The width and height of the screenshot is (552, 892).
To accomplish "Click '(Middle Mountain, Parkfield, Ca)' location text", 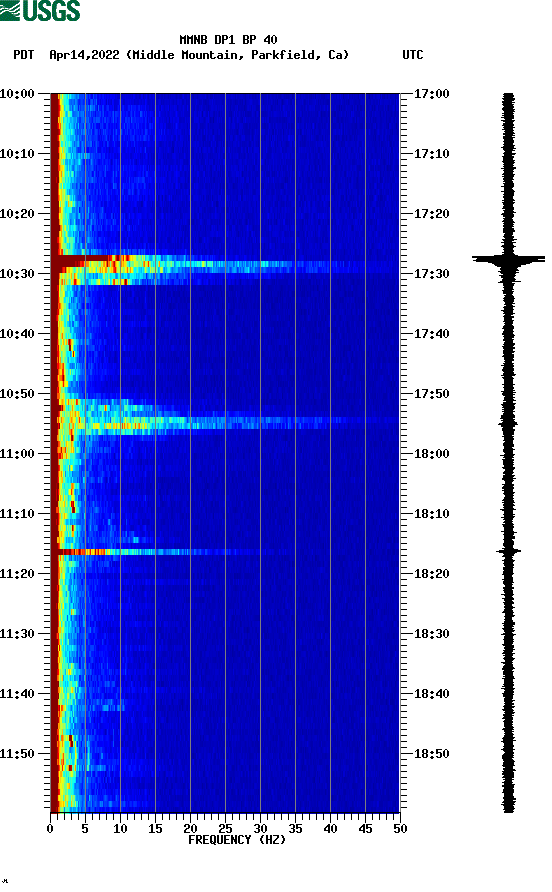I will [x=237, y=55].
